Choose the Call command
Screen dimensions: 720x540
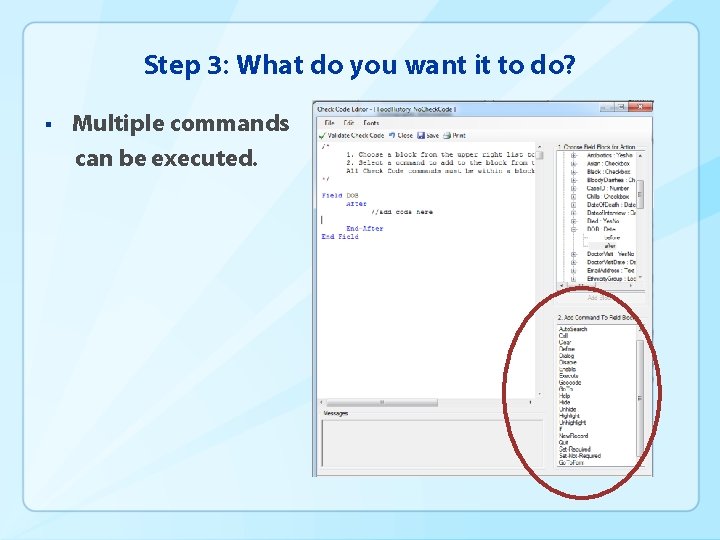point(563,336)
